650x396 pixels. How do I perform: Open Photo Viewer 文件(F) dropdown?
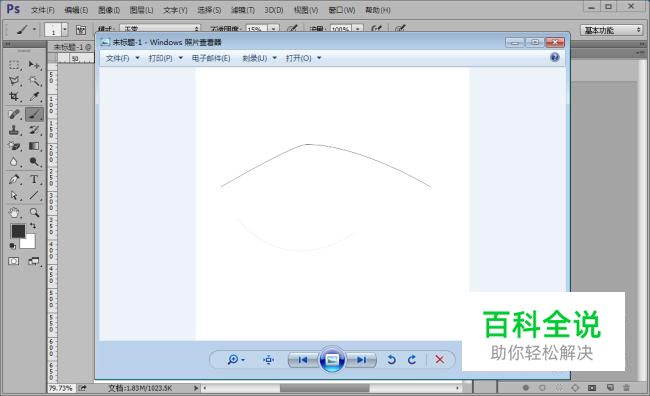[x=122, y=58]
